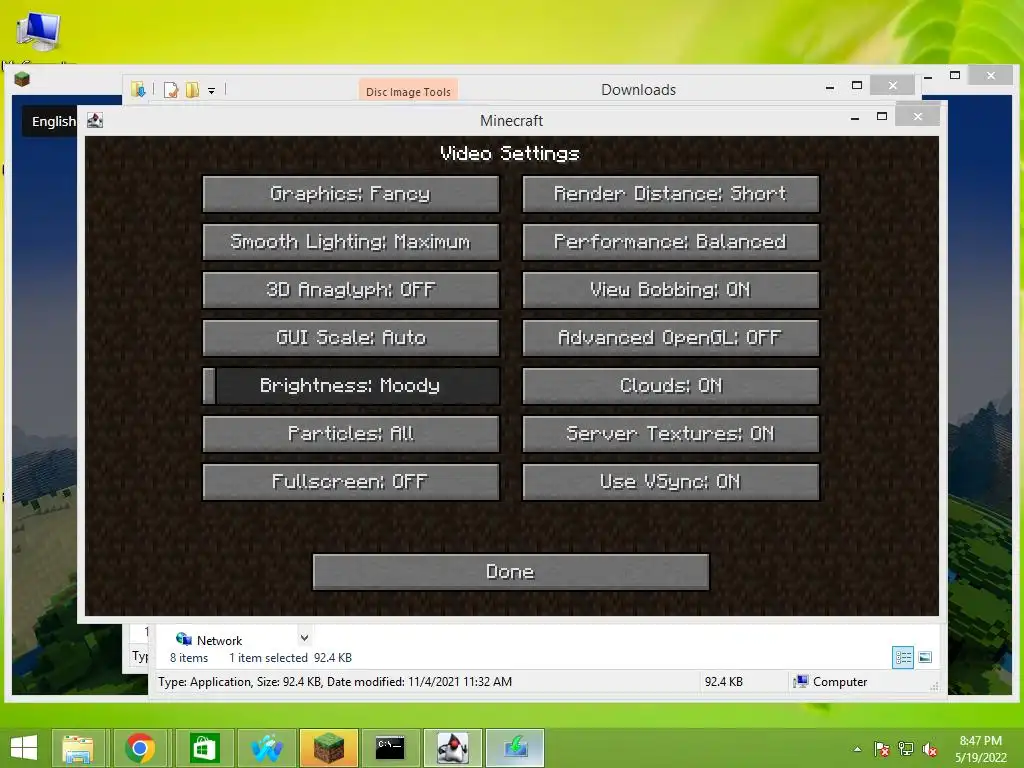This screenshot has width=1024, height=768.
Task: Open Disc Image Tools tab in Downloads
Action: 408,91
